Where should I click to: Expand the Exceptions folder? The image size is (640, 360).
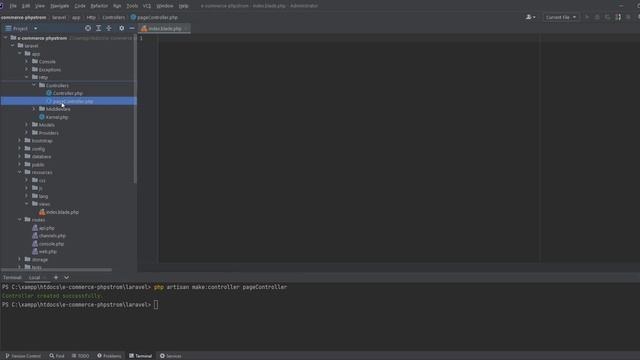[x=27, y=70]
